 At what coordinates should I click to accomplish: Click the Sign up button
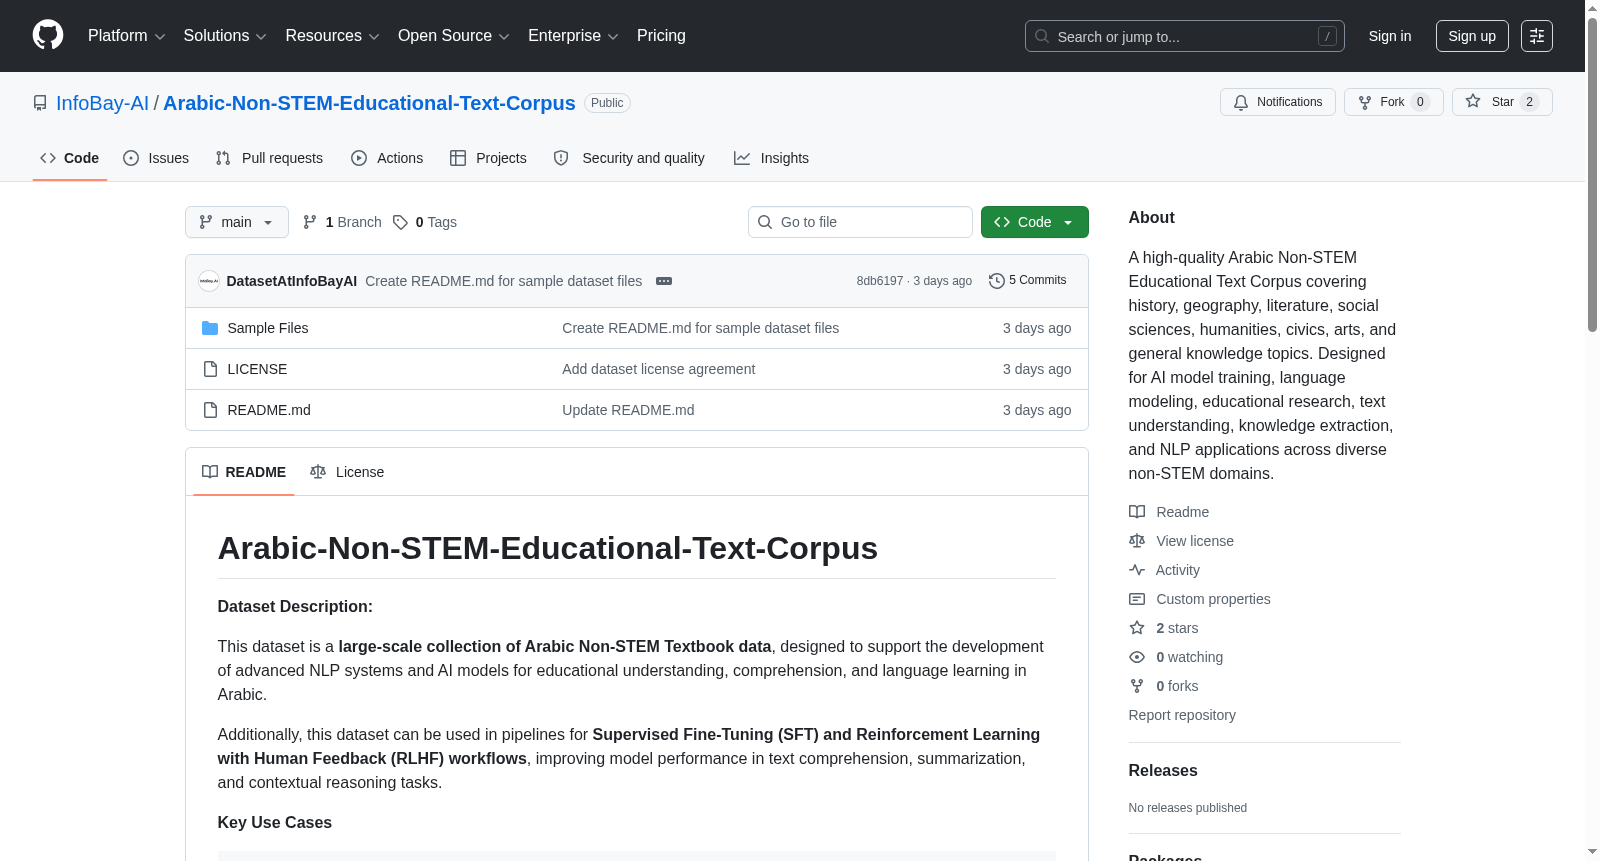[x=1472, y=36]
